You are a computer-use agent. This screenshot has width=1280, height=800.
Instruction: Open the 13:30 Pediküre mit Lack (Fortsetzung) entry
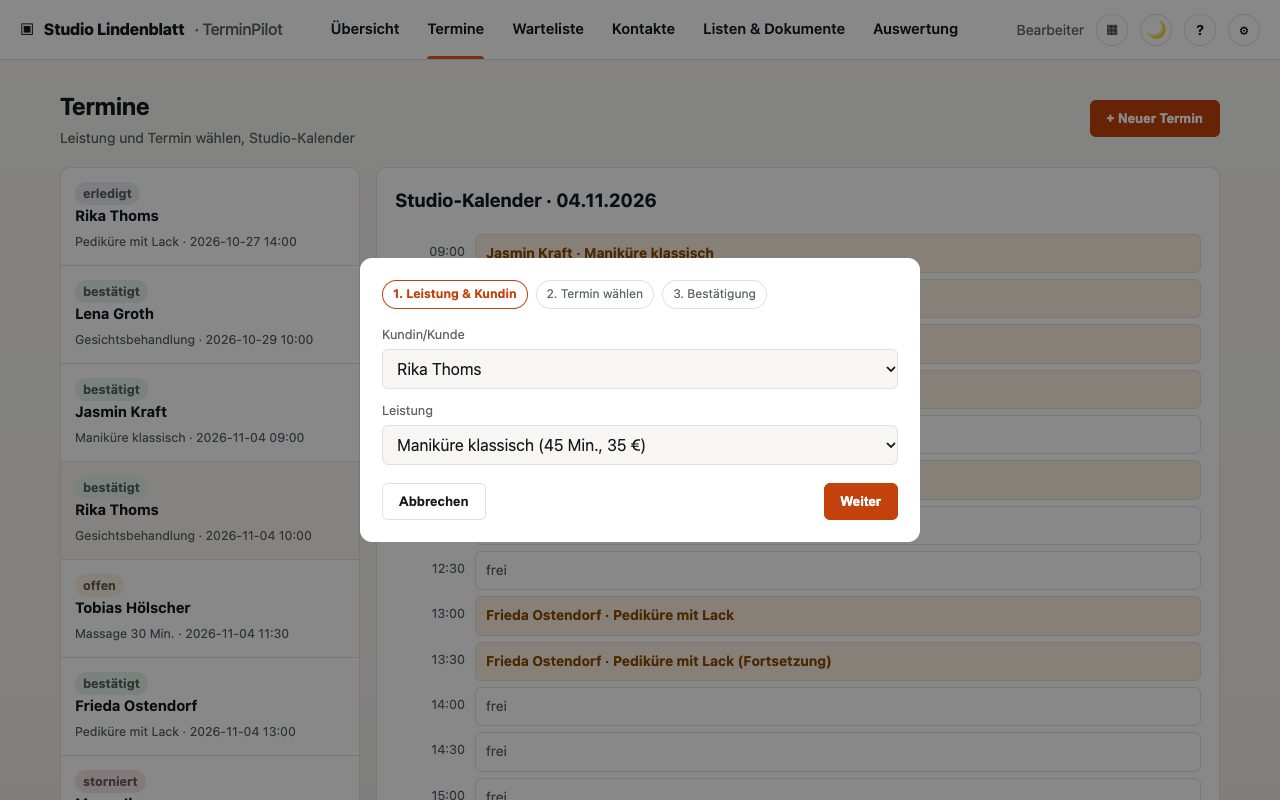point(837,661)
